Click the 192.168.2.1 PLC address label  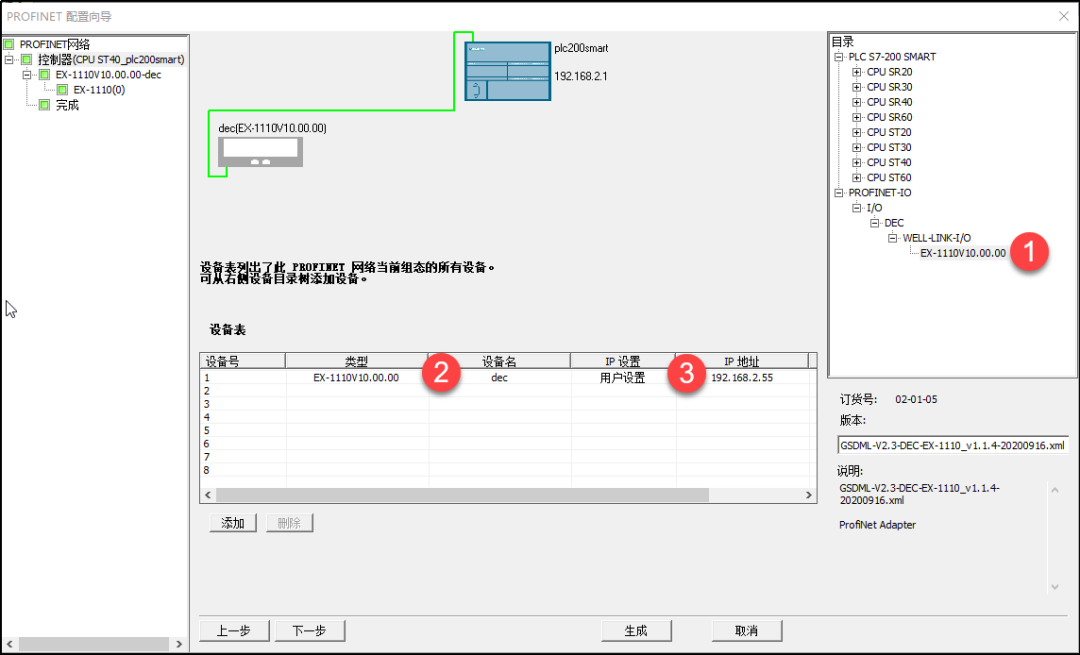[581, 76]
